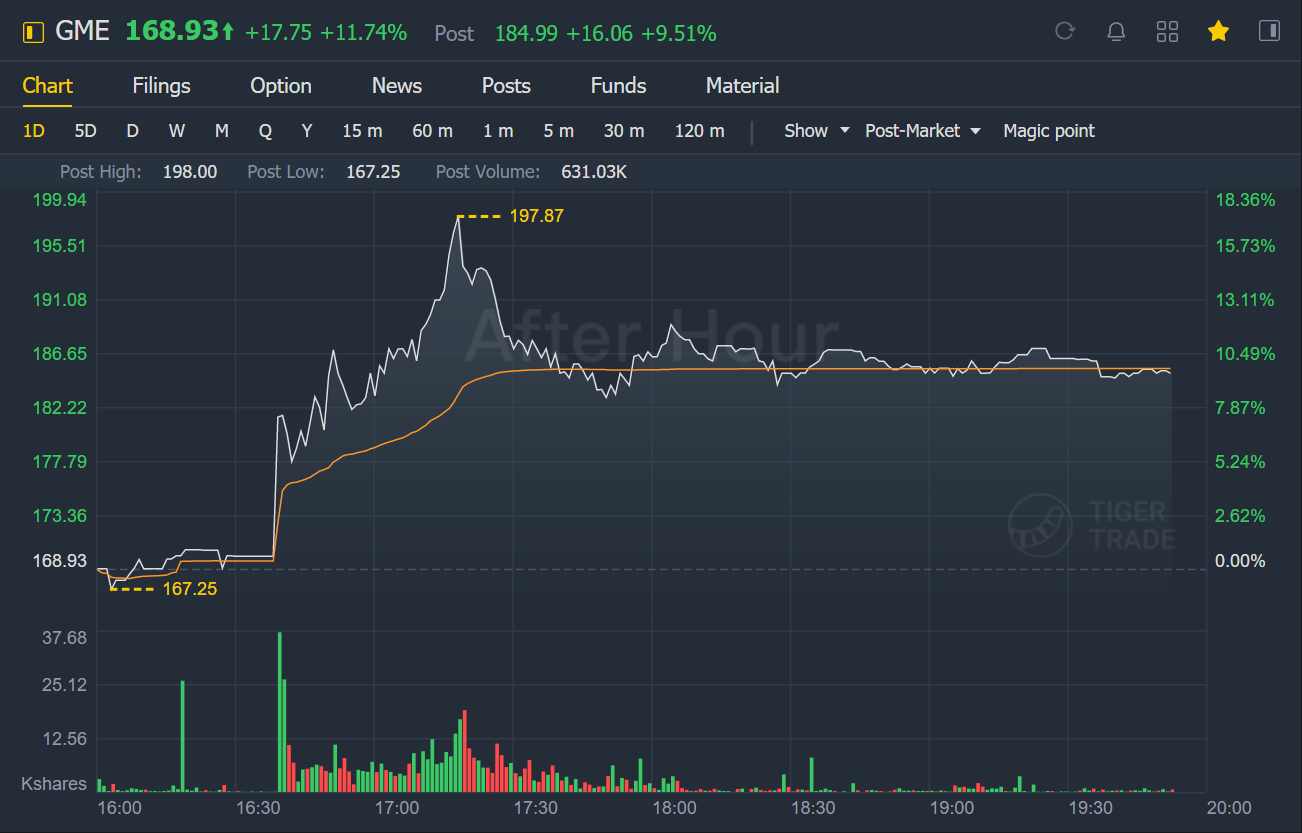Click the 199.94 price axis label
1302x833 pixels.
point(60,200)
